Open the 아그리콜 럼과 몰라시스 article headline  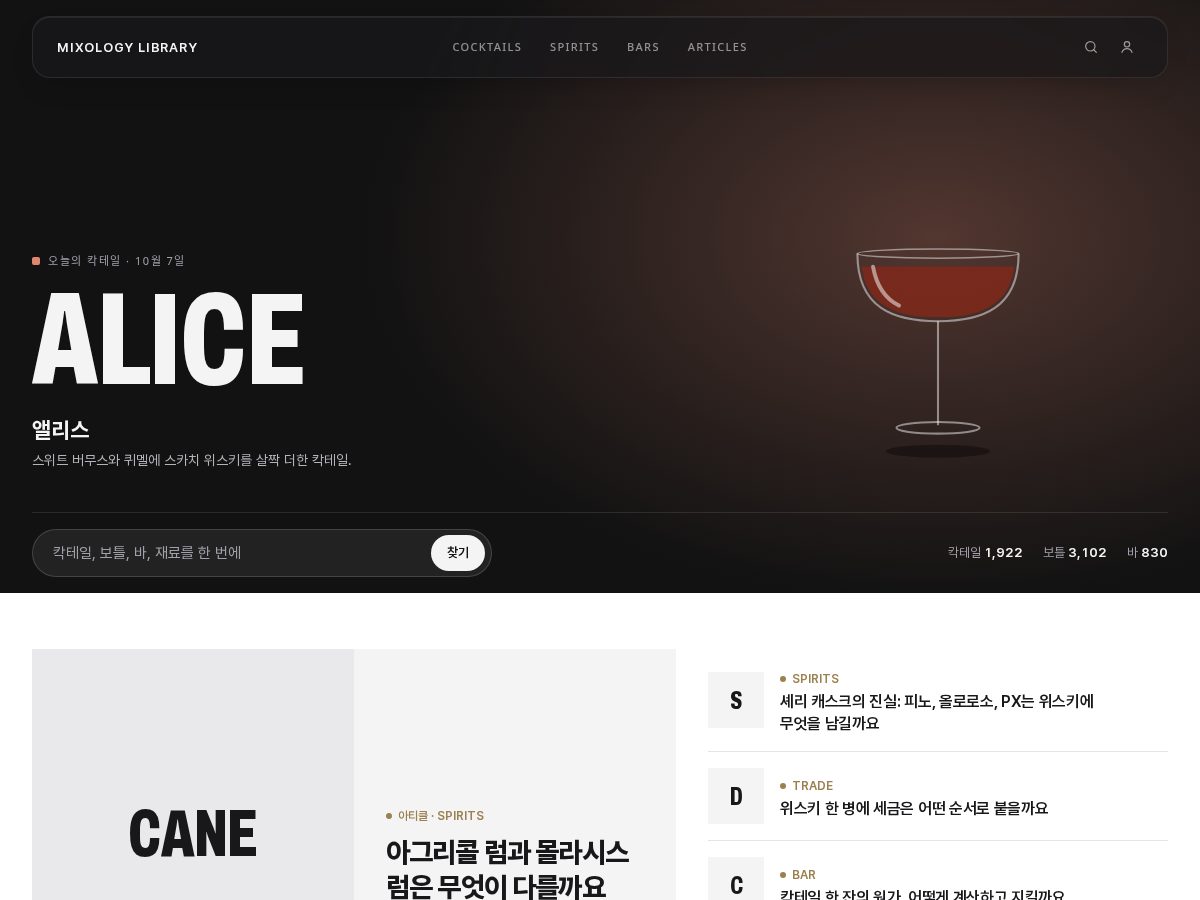coord(507,869)
